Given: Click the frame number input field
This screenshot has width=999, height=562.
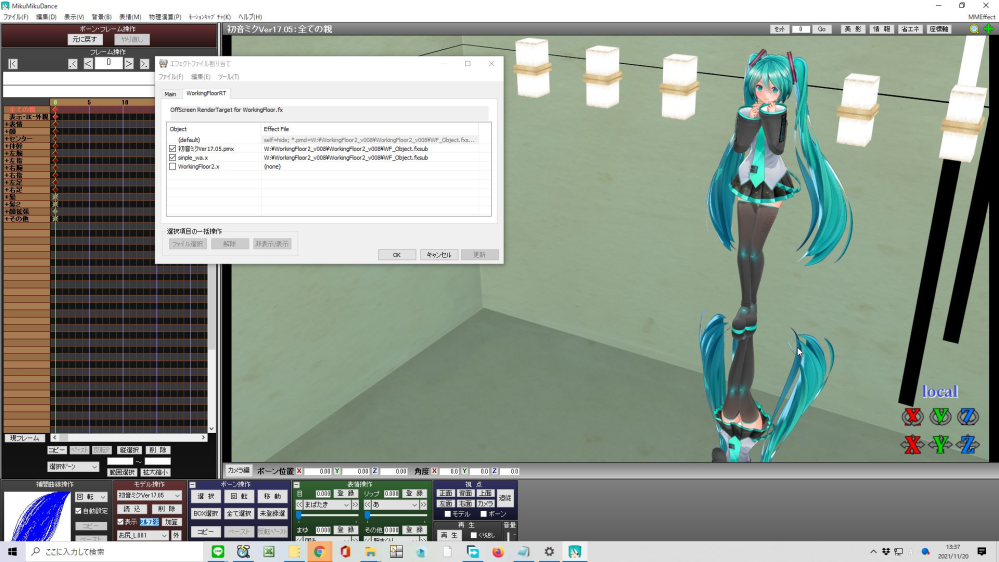Looking at the screenshot, I should pos(108,62).
